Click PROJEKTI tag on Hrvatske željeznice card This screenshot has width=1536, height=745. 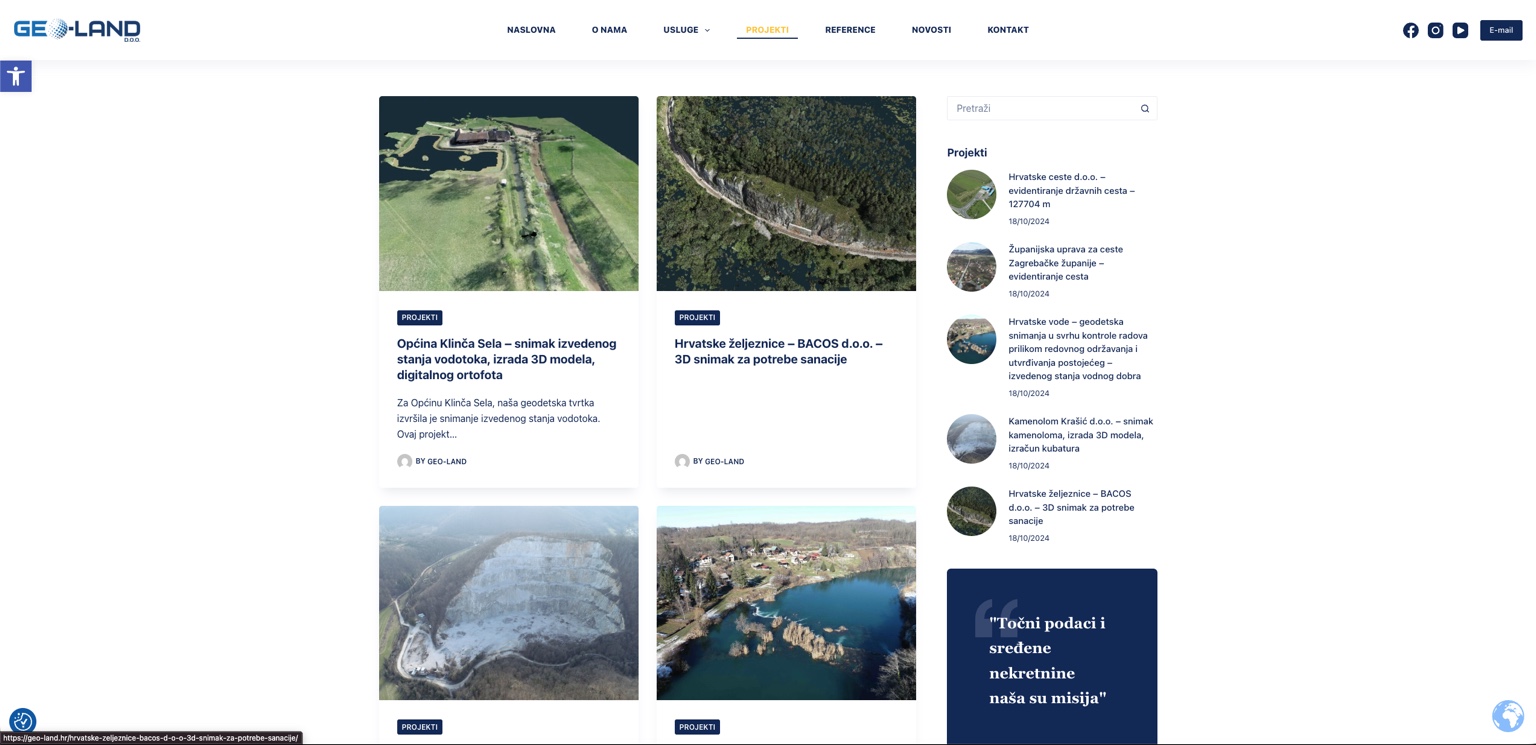[697, 317]
